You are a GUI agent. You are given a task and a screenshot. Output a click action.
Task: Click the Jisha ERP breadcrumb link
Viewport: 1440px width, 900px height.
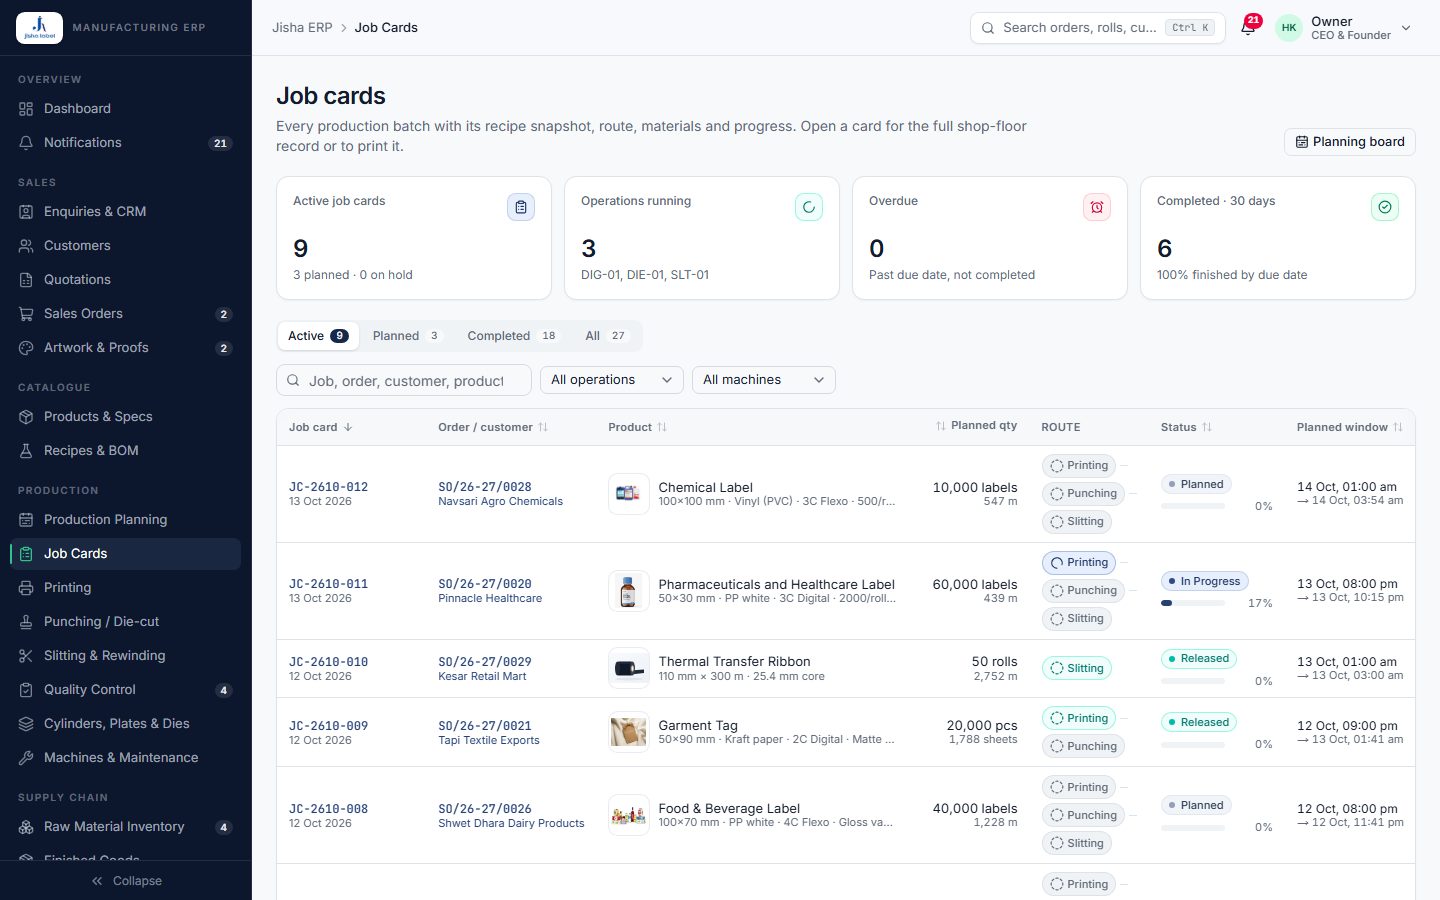coord(302,28)
